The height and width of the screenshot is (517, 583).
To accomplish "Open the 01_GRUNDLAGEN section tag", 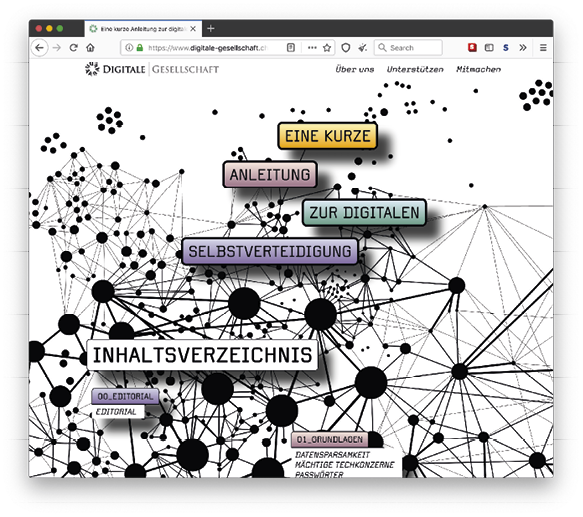I will pyautogui.click(x=330, y=439).
